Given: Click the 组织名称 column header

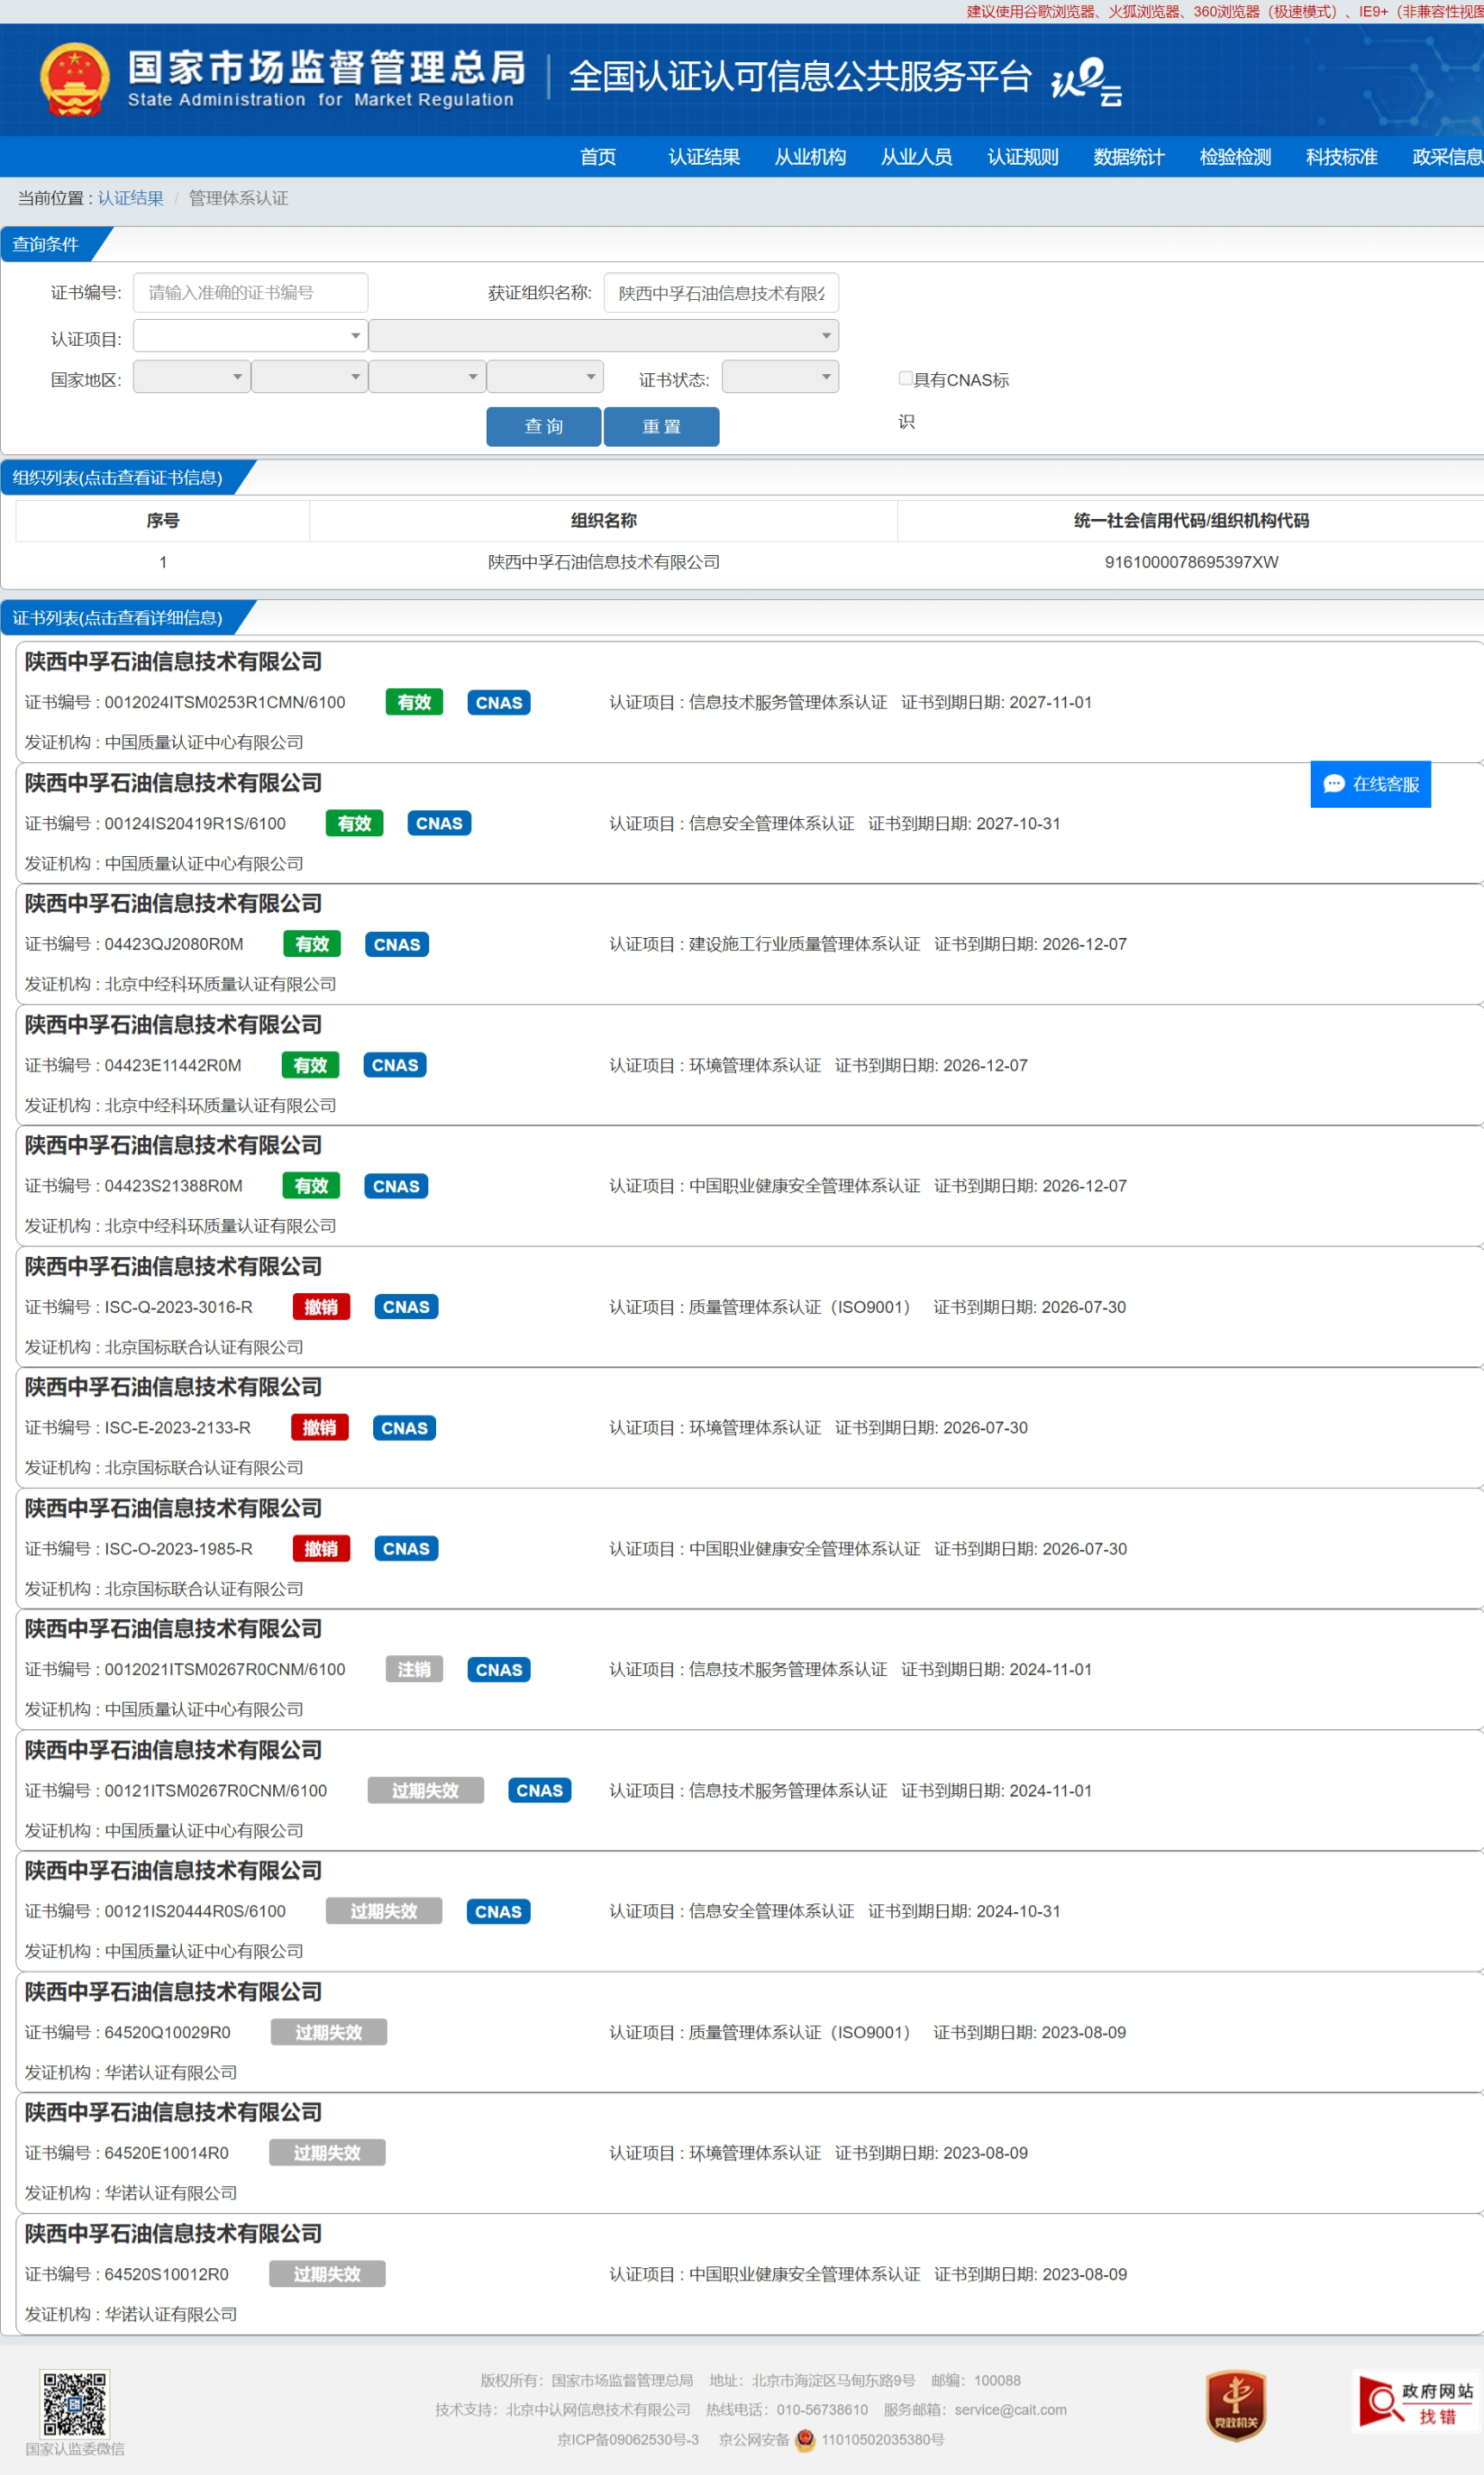Looking at the screenshot, I should click(x=603, y=520).
